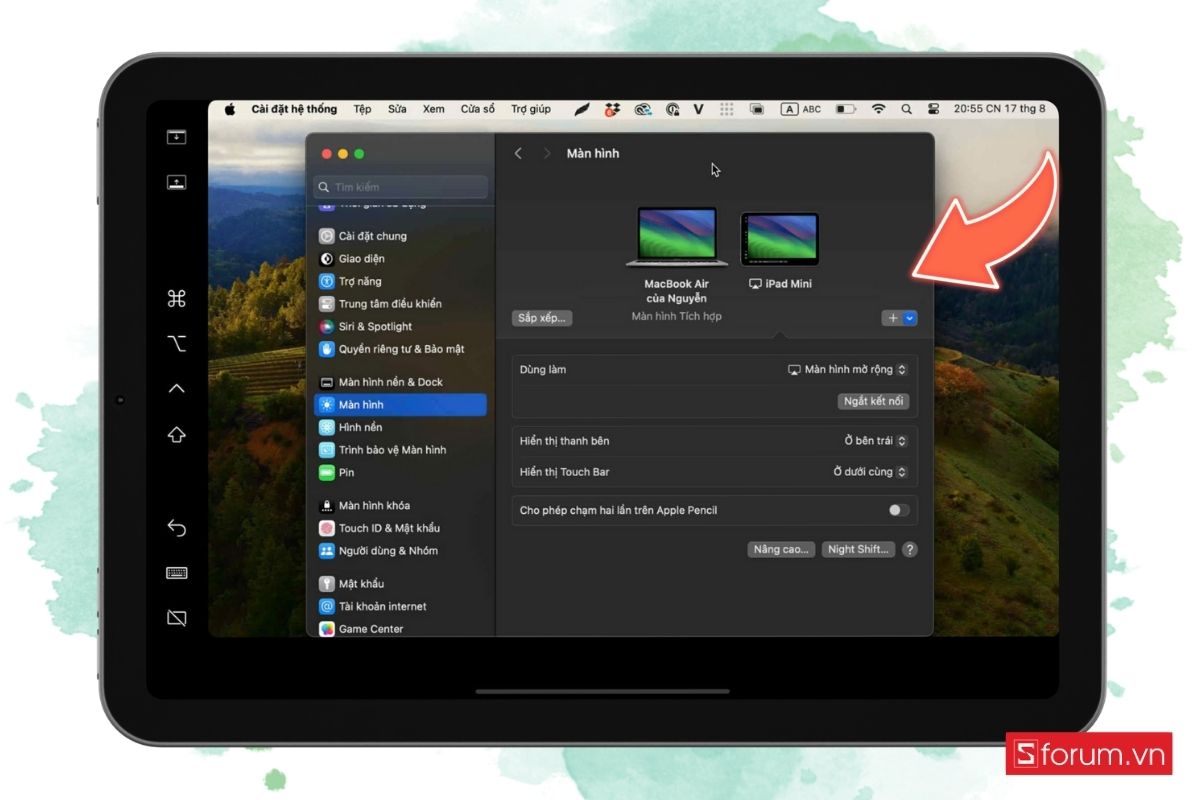Open Hiển thị Touch Bar dropdown

[870, 472]
